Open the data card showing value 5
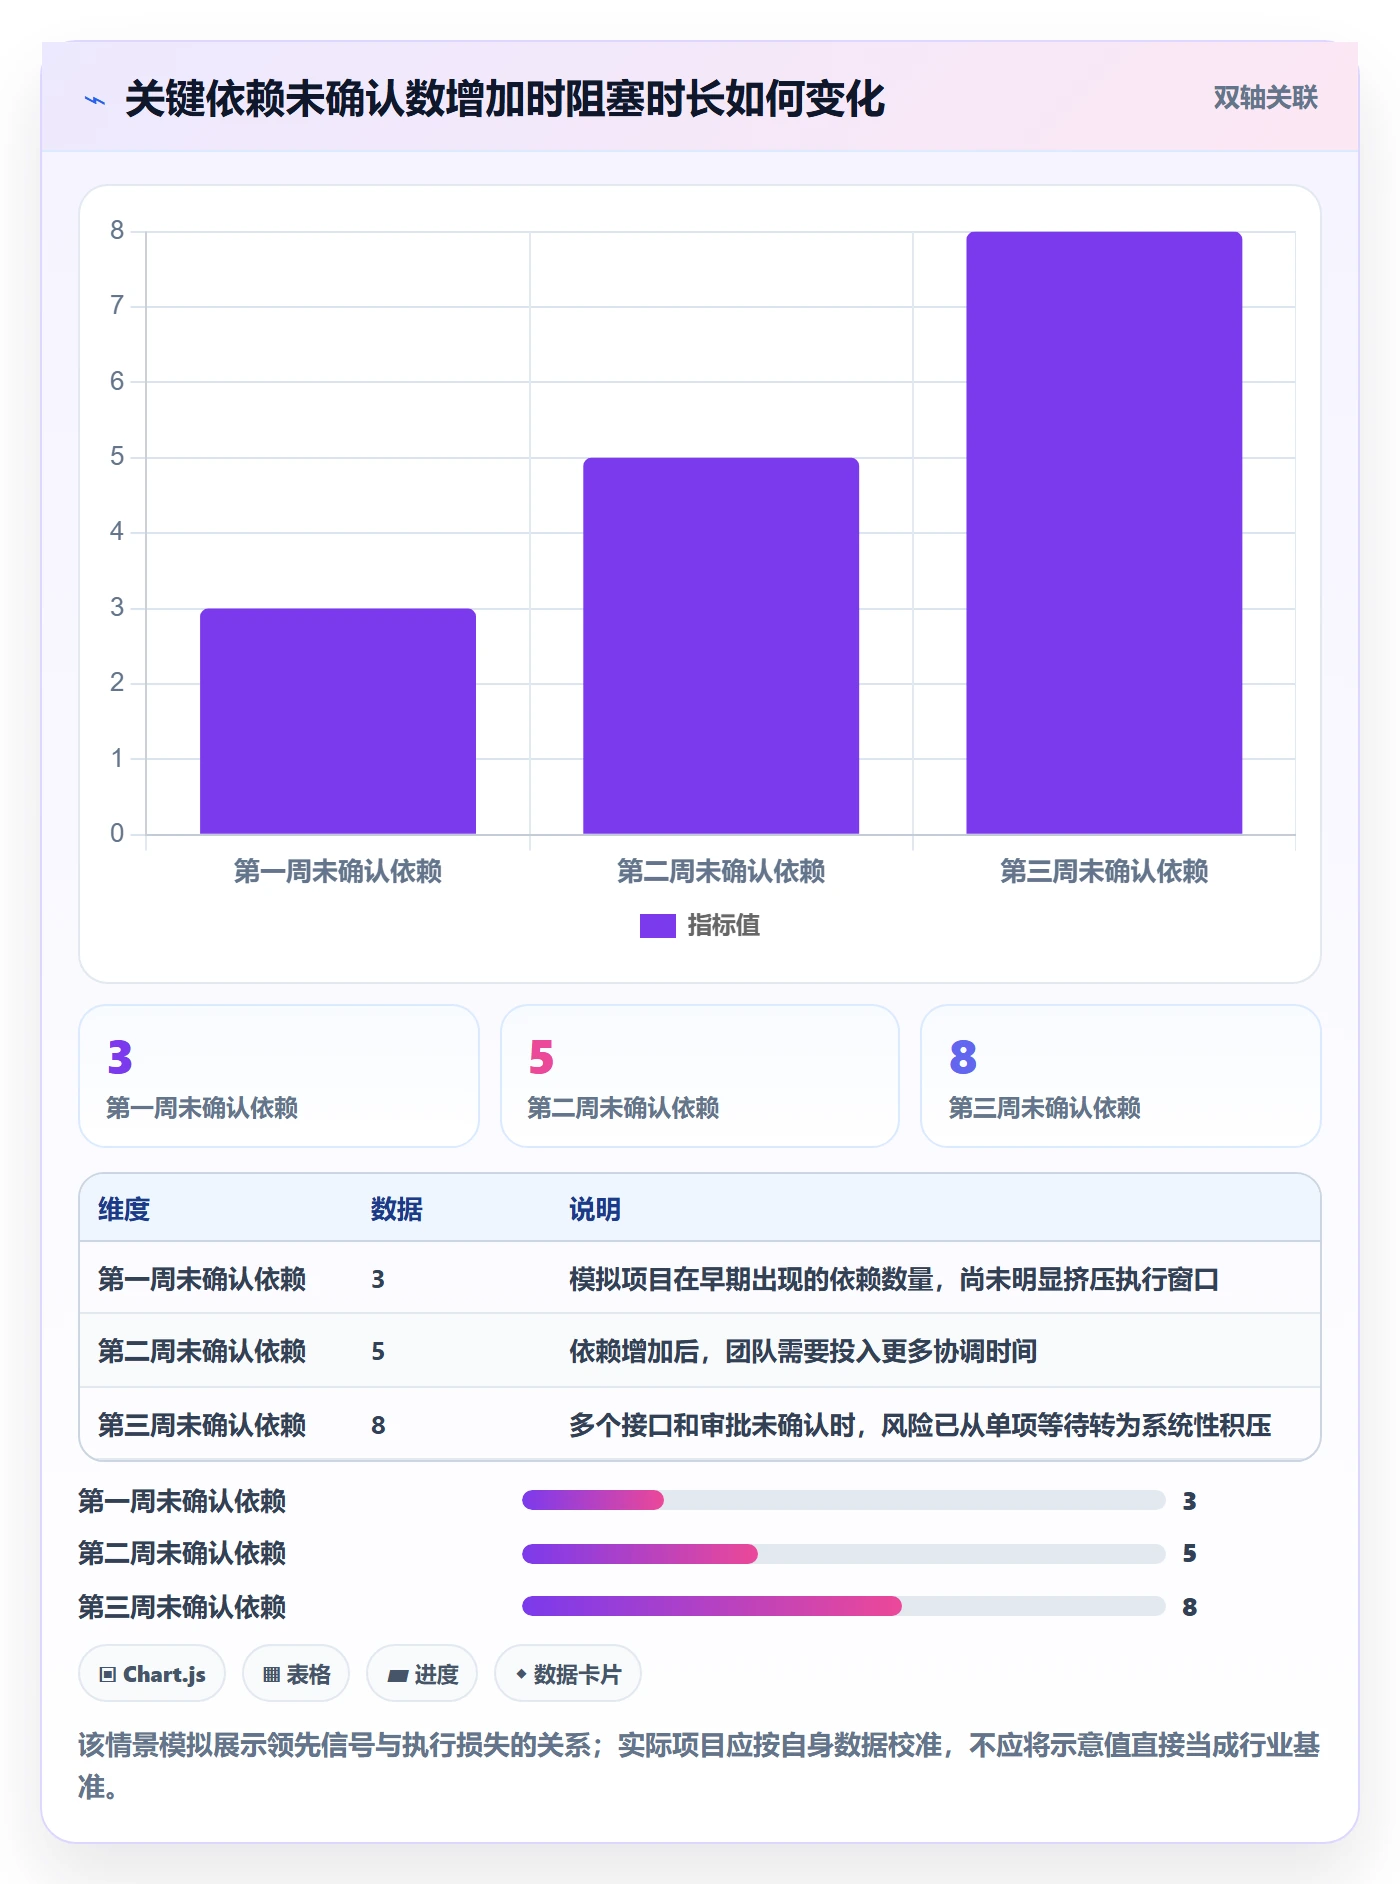1400x1884 pixels. tap(700, 1076)
